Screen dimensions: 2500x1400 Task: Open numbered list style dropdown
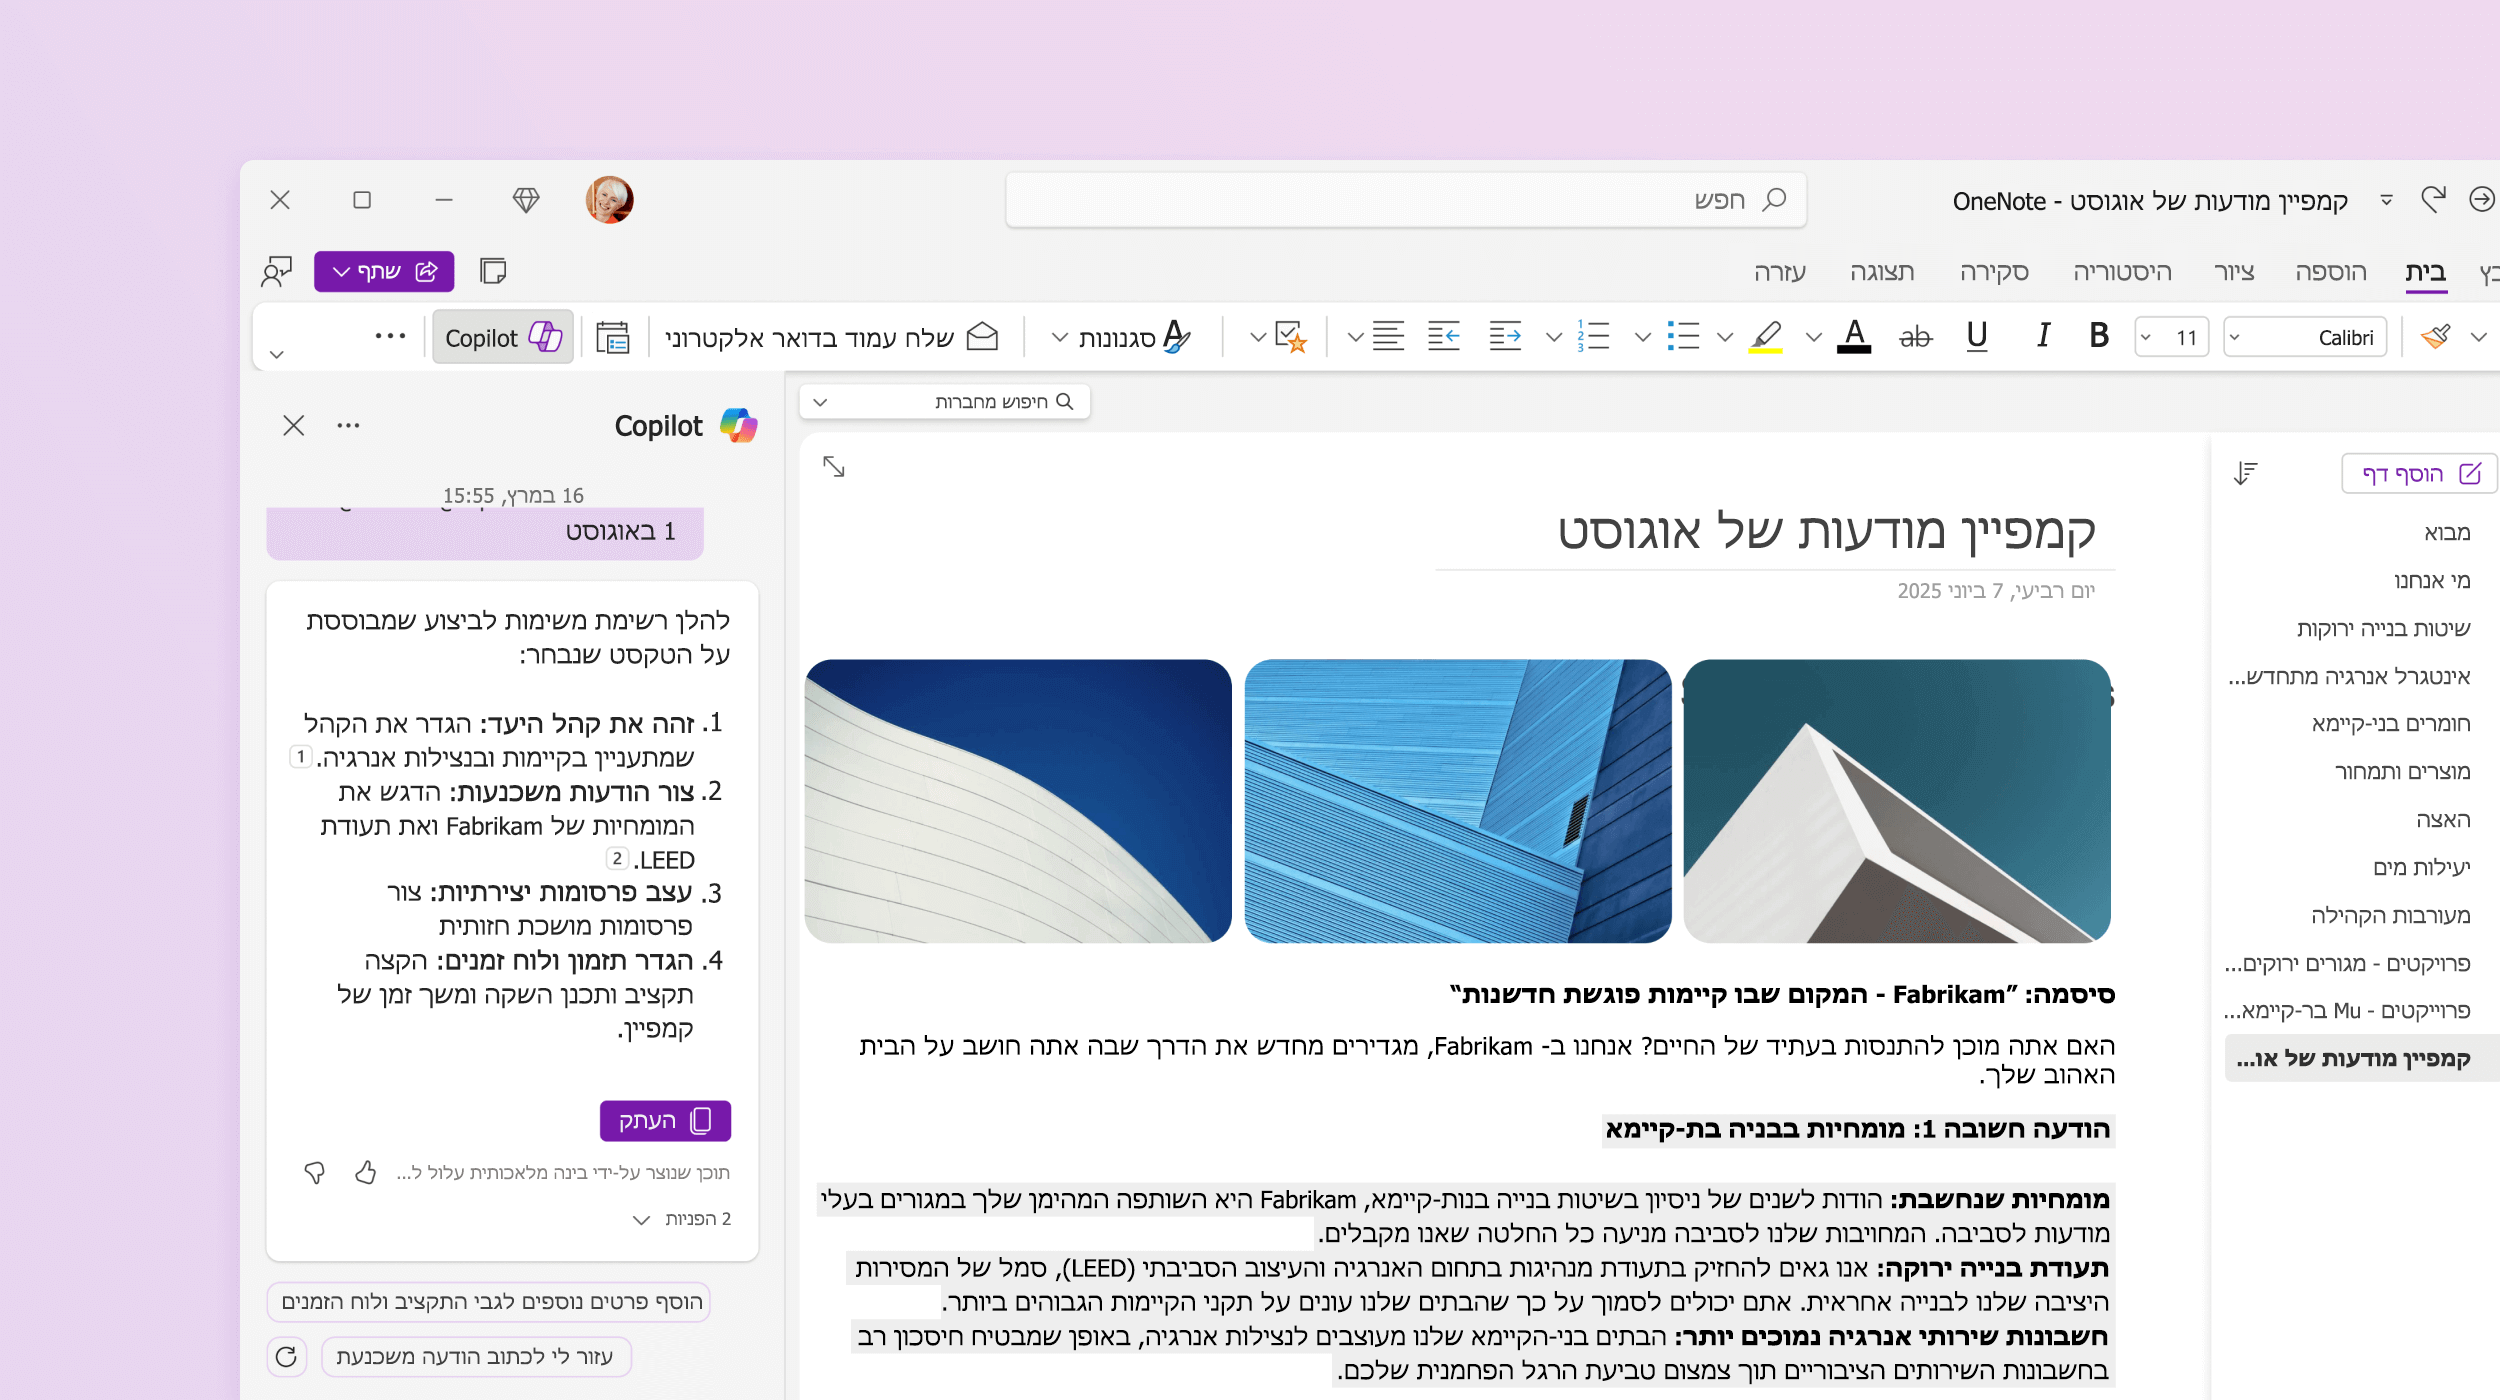coord(1553,337)
